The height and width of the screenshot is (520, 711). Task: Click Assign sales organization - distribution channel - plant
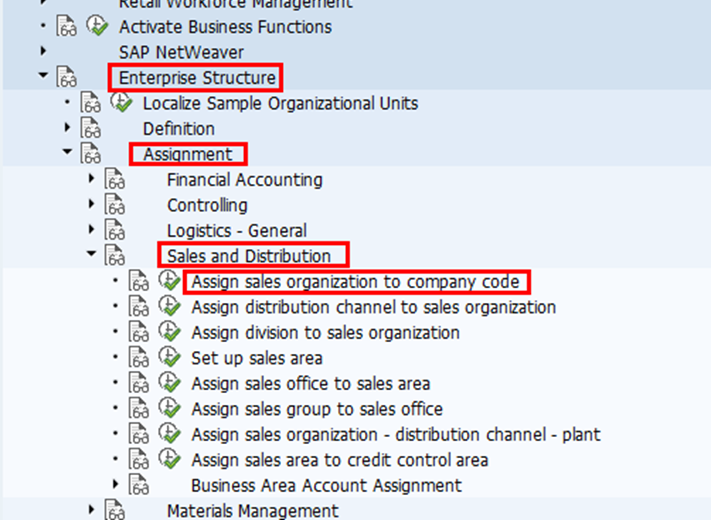(395, 435)
